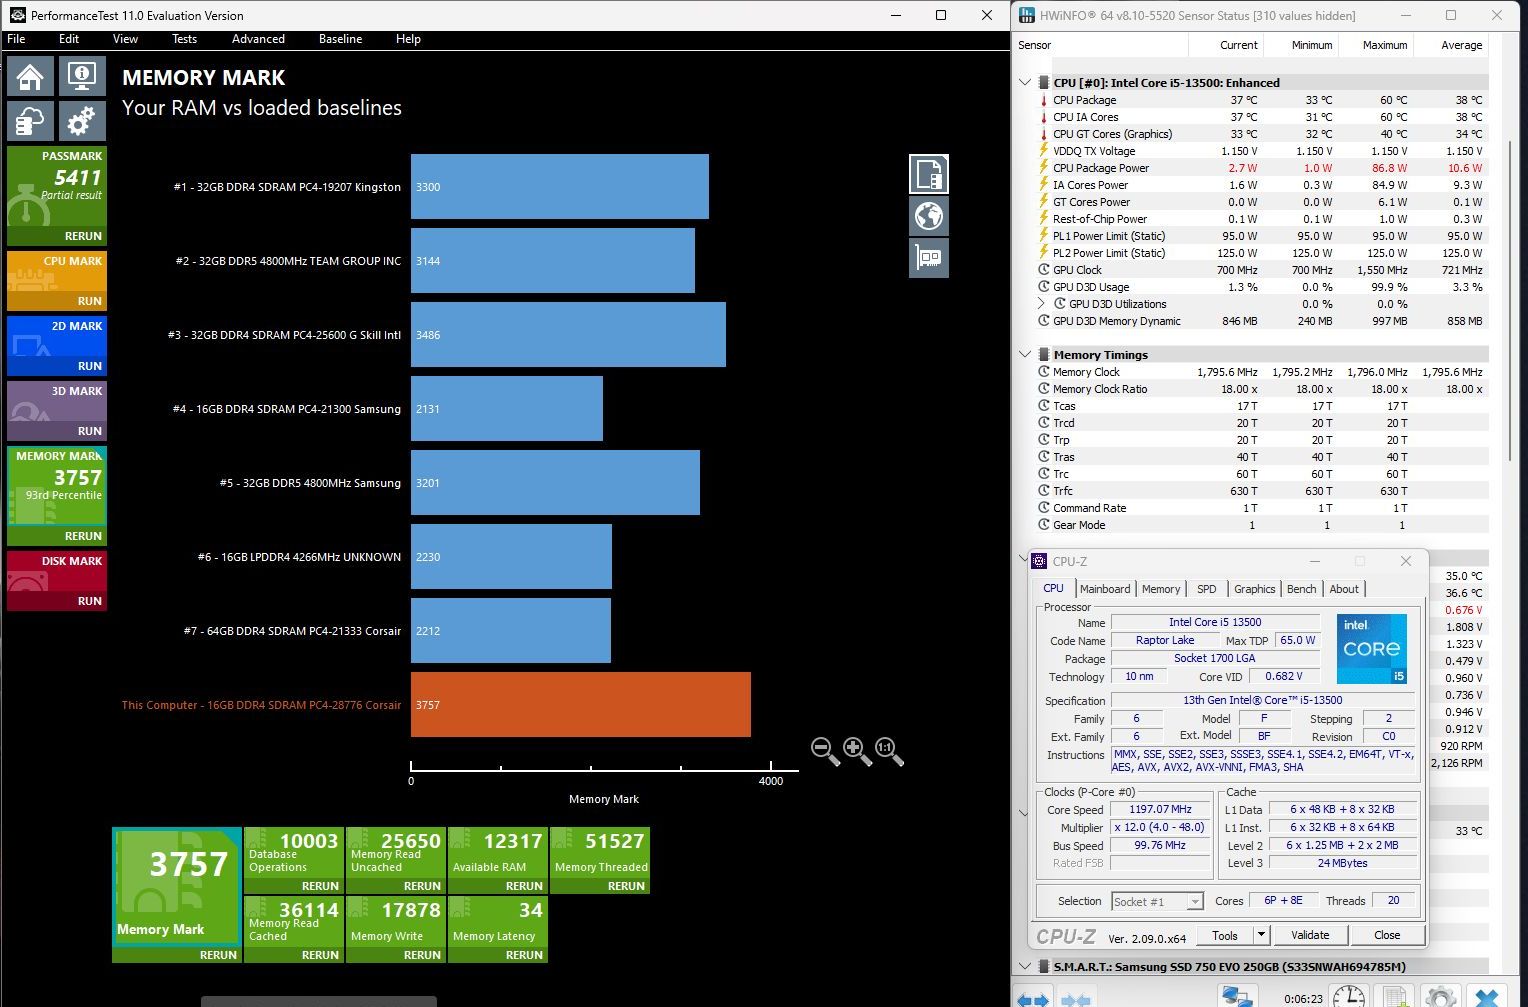Zoom in the Memory Mark chart

pos(857,750)
